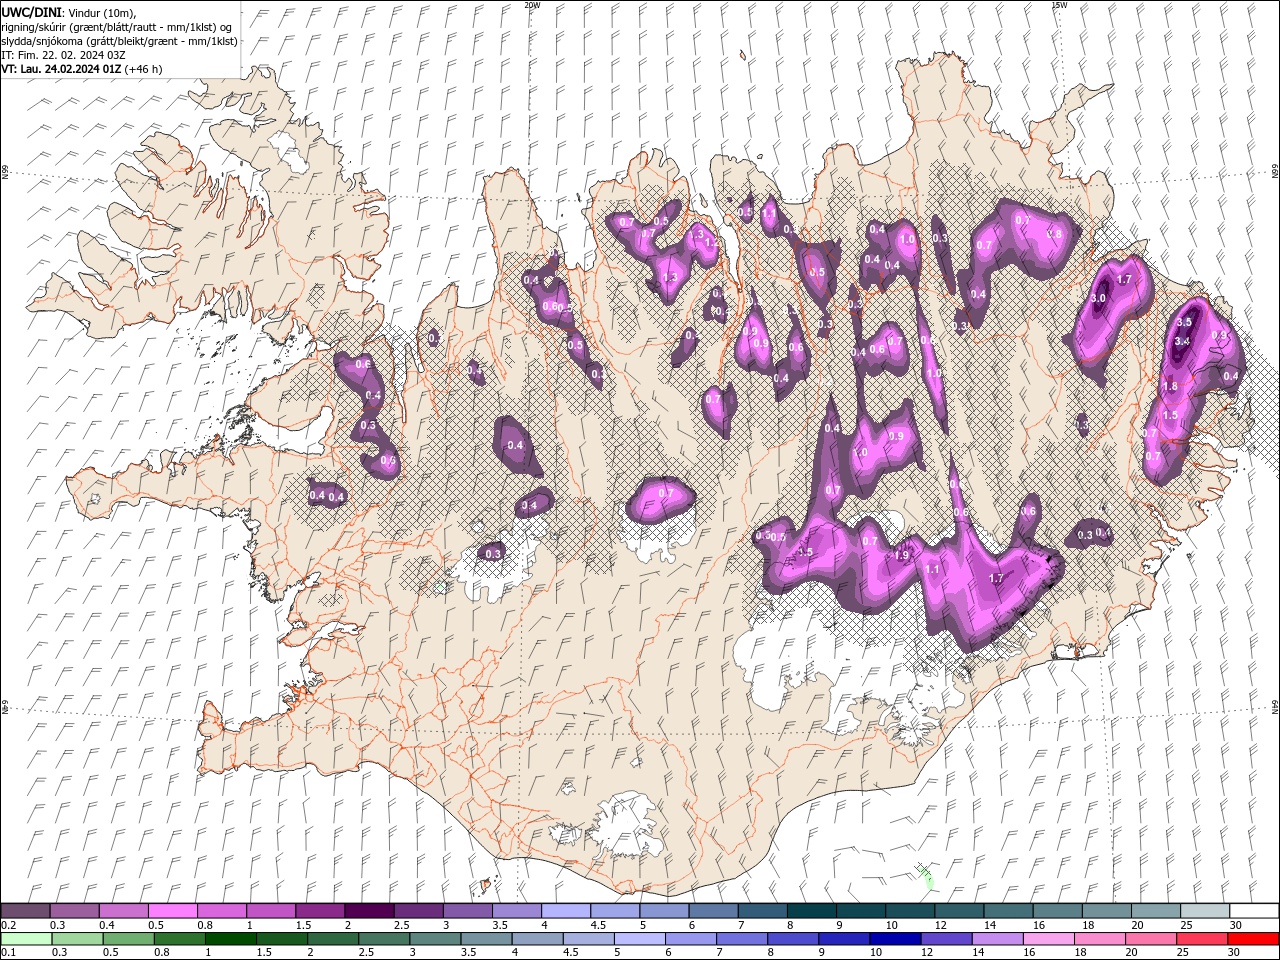Pick the lavender 14–16 rain legend swatch
This screenshot has width=1280, height=960.
(x=996, y=939)
